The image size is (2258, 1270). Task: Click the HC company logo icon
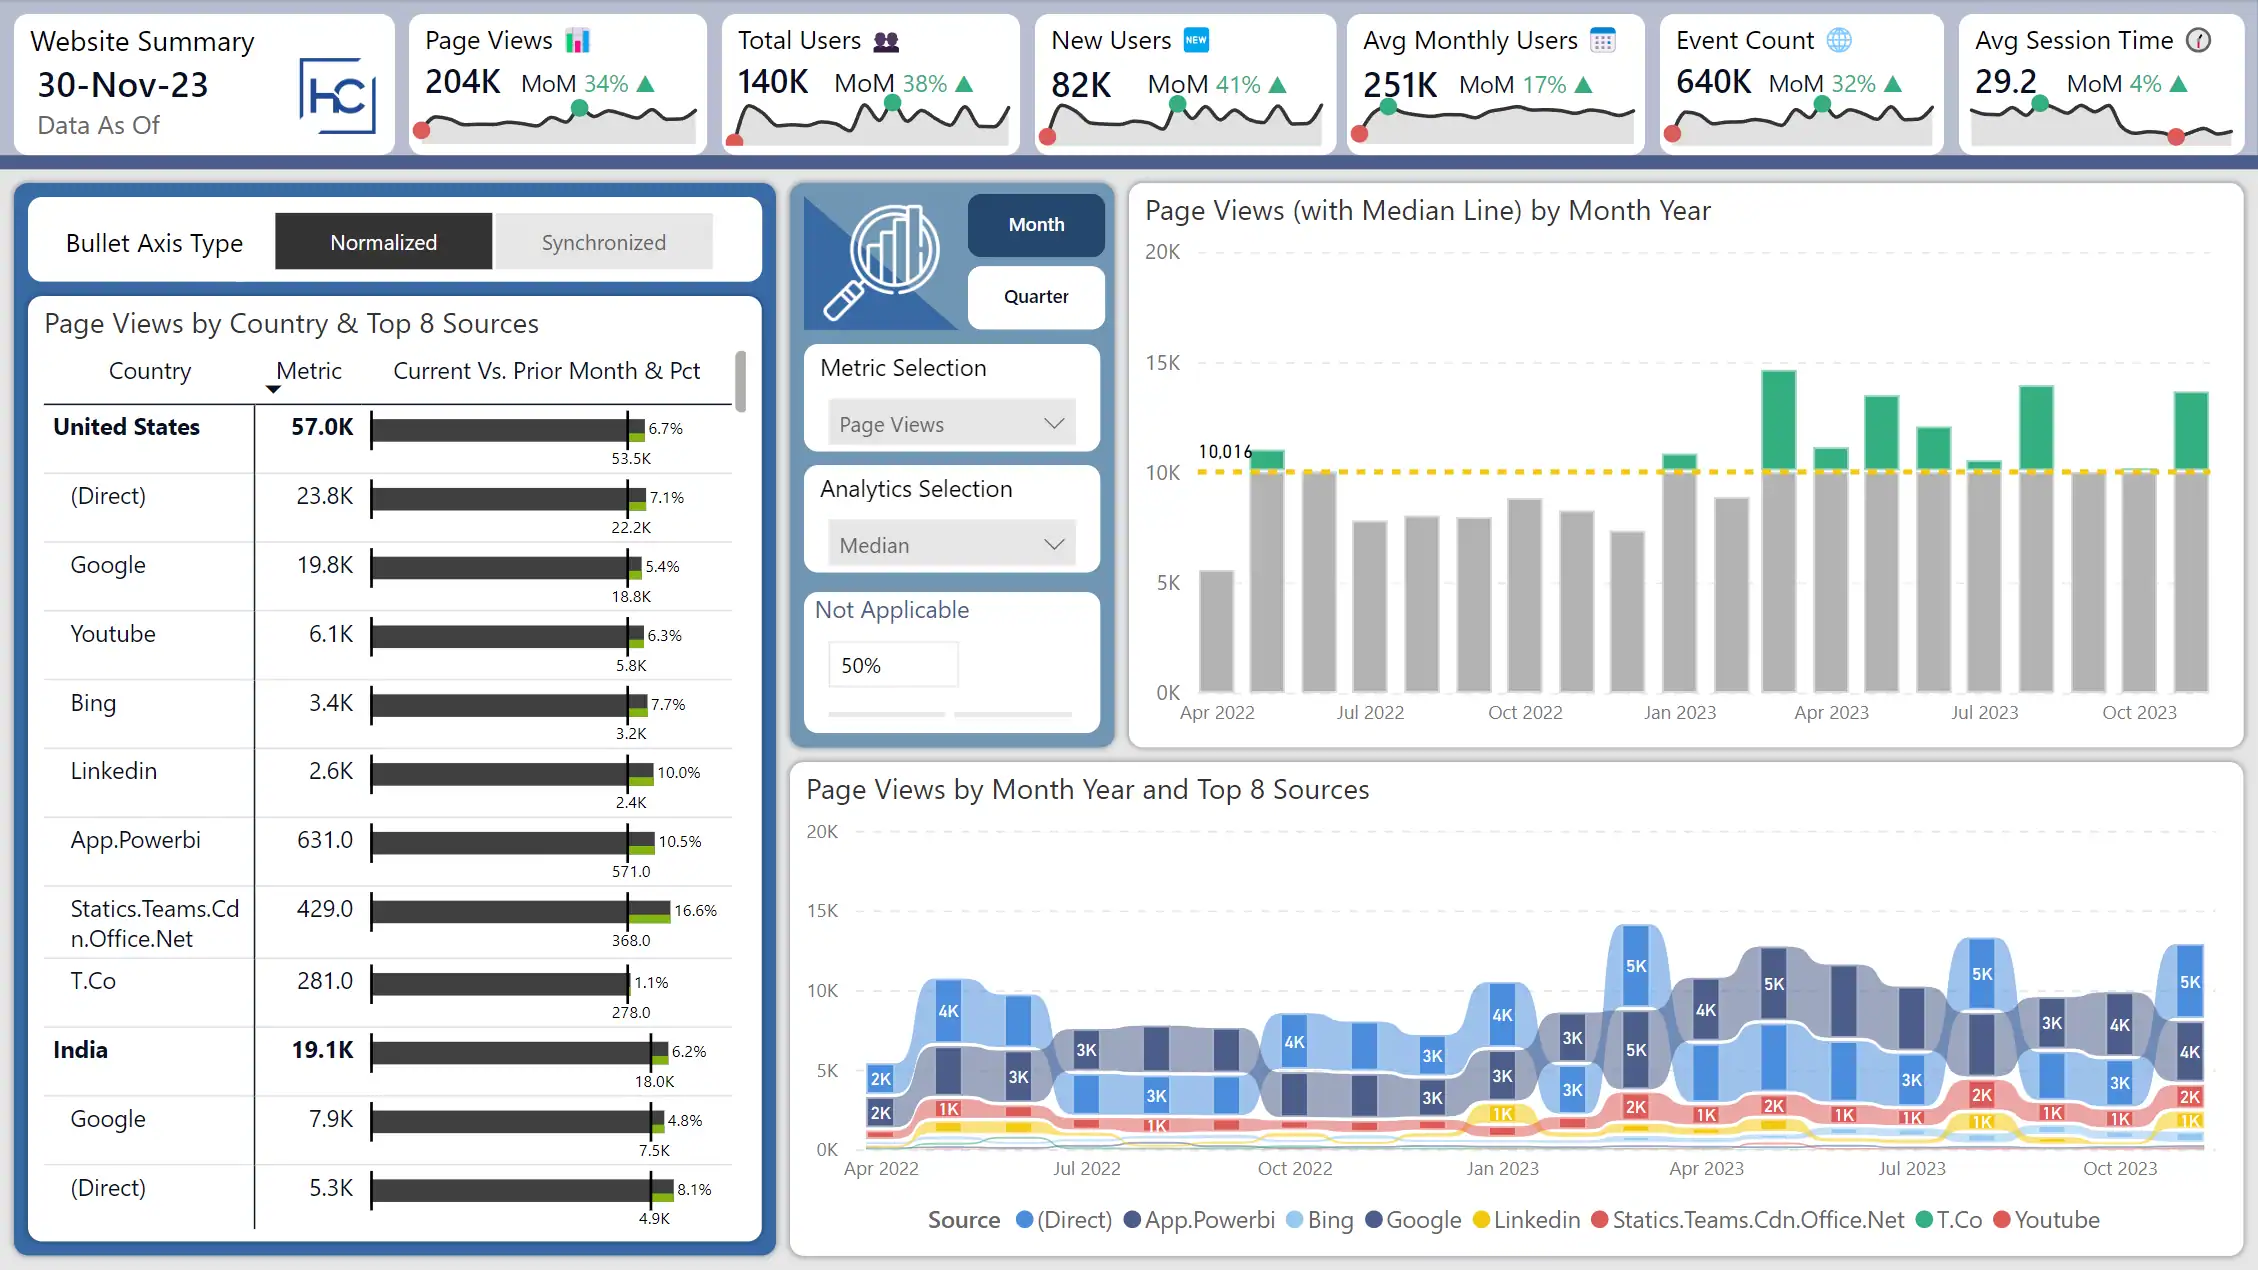tap(337, 96)
